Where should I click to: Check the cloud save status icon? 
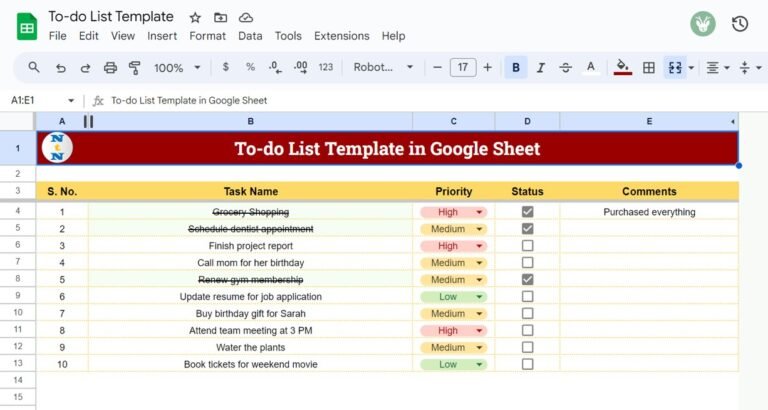pyautogui.click(x=246, y=18)
